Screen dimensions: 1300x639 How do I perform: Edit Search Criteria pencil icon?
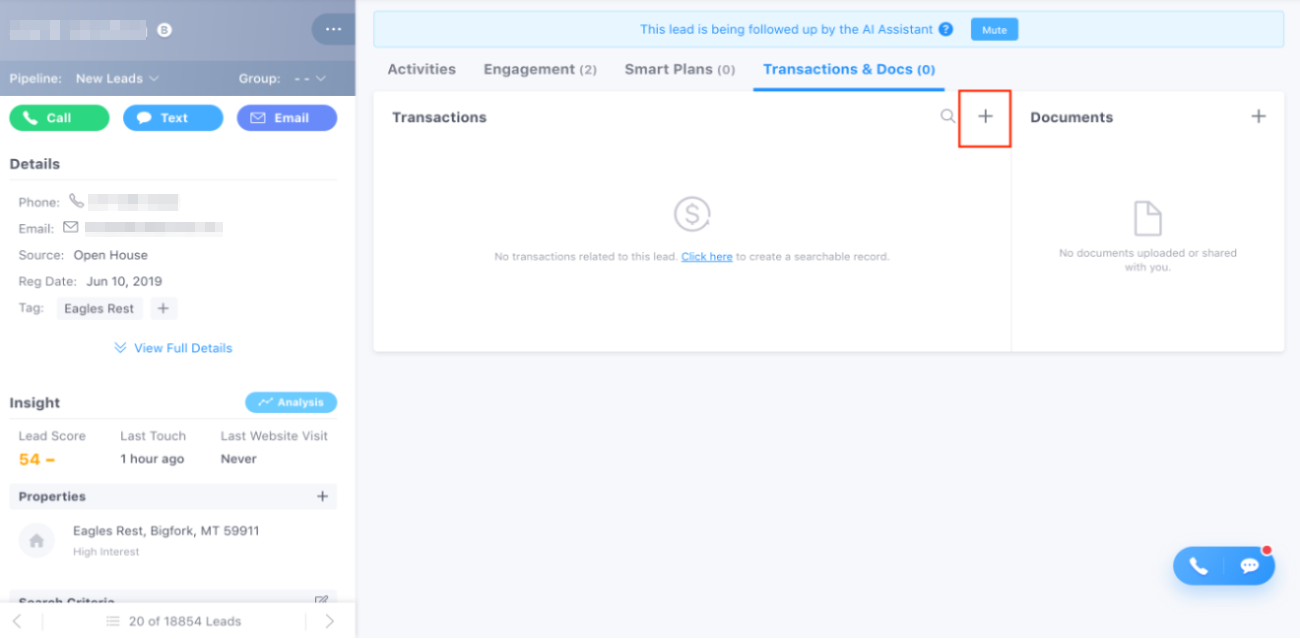coord(321,602)
